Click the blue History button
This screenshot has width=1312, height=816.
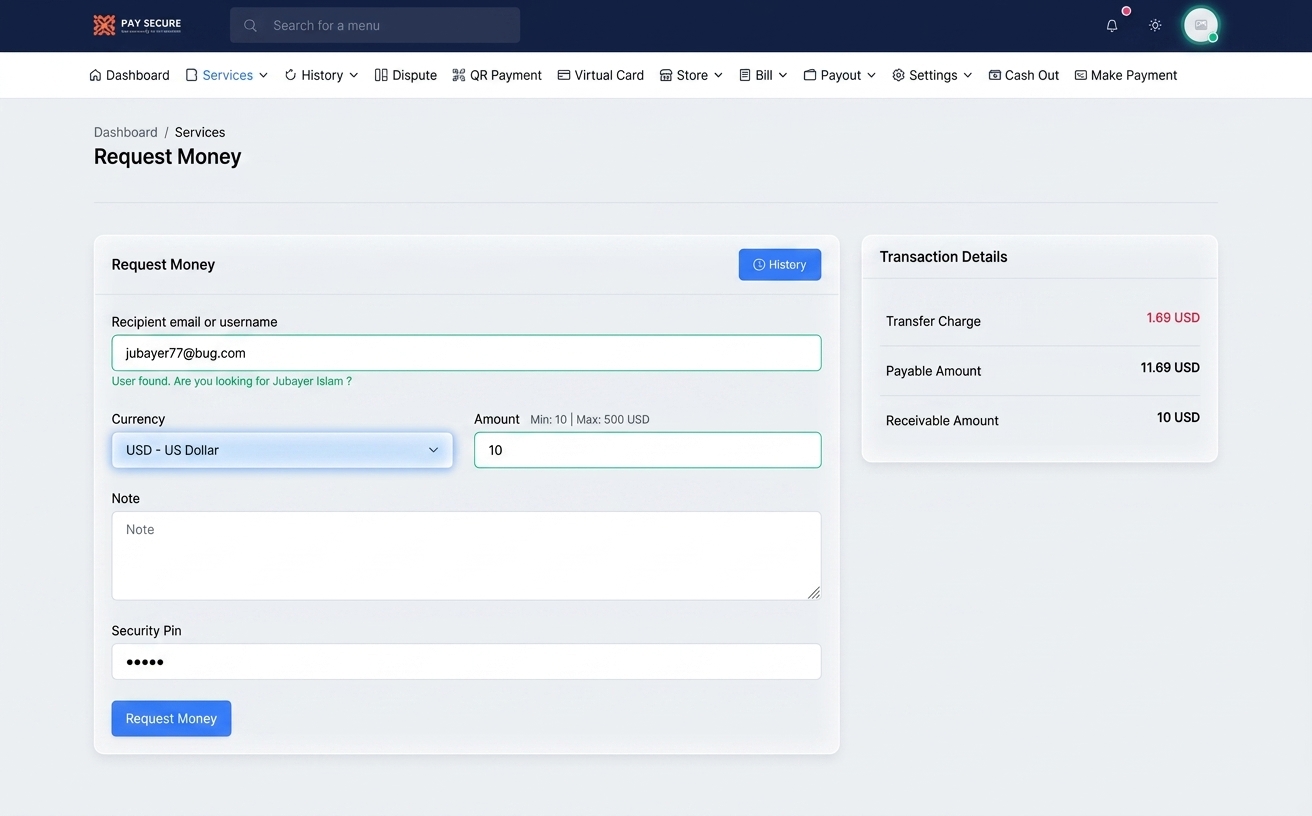pyautogui.click(x=780, y=265)
